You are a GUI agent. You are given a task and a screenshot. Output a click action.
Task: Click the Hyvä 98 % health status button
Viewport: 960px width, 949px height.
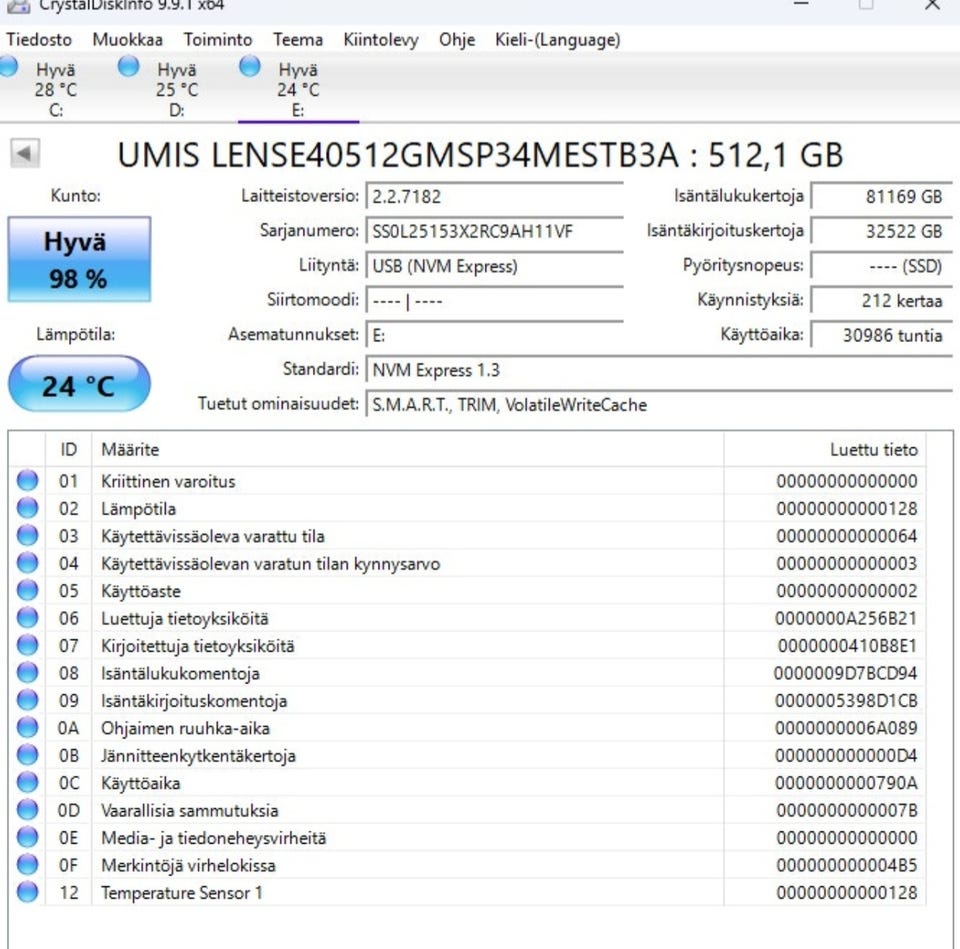[x=79, y=259]
